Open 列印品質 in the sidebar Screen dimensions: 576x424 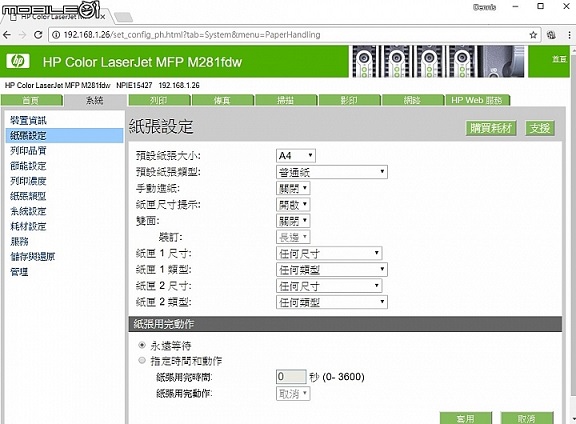(x=28, y=151)
